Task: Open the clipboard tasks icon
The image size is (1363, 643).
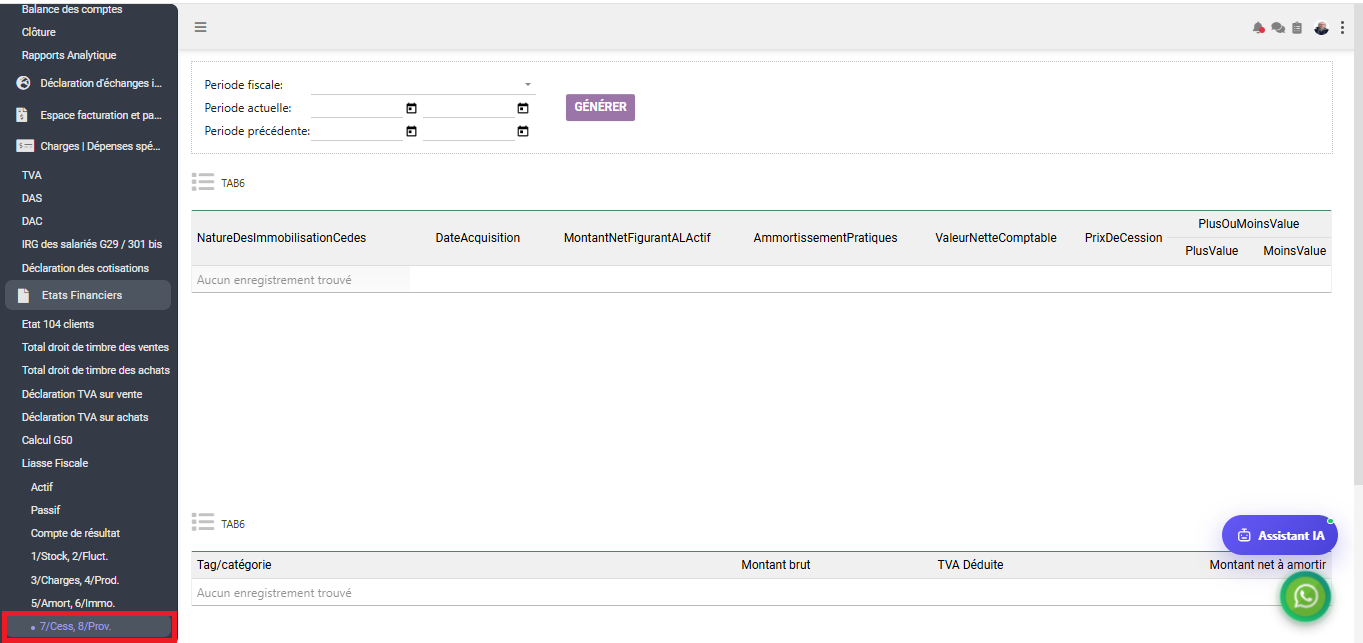Action: click(1297, 28)
